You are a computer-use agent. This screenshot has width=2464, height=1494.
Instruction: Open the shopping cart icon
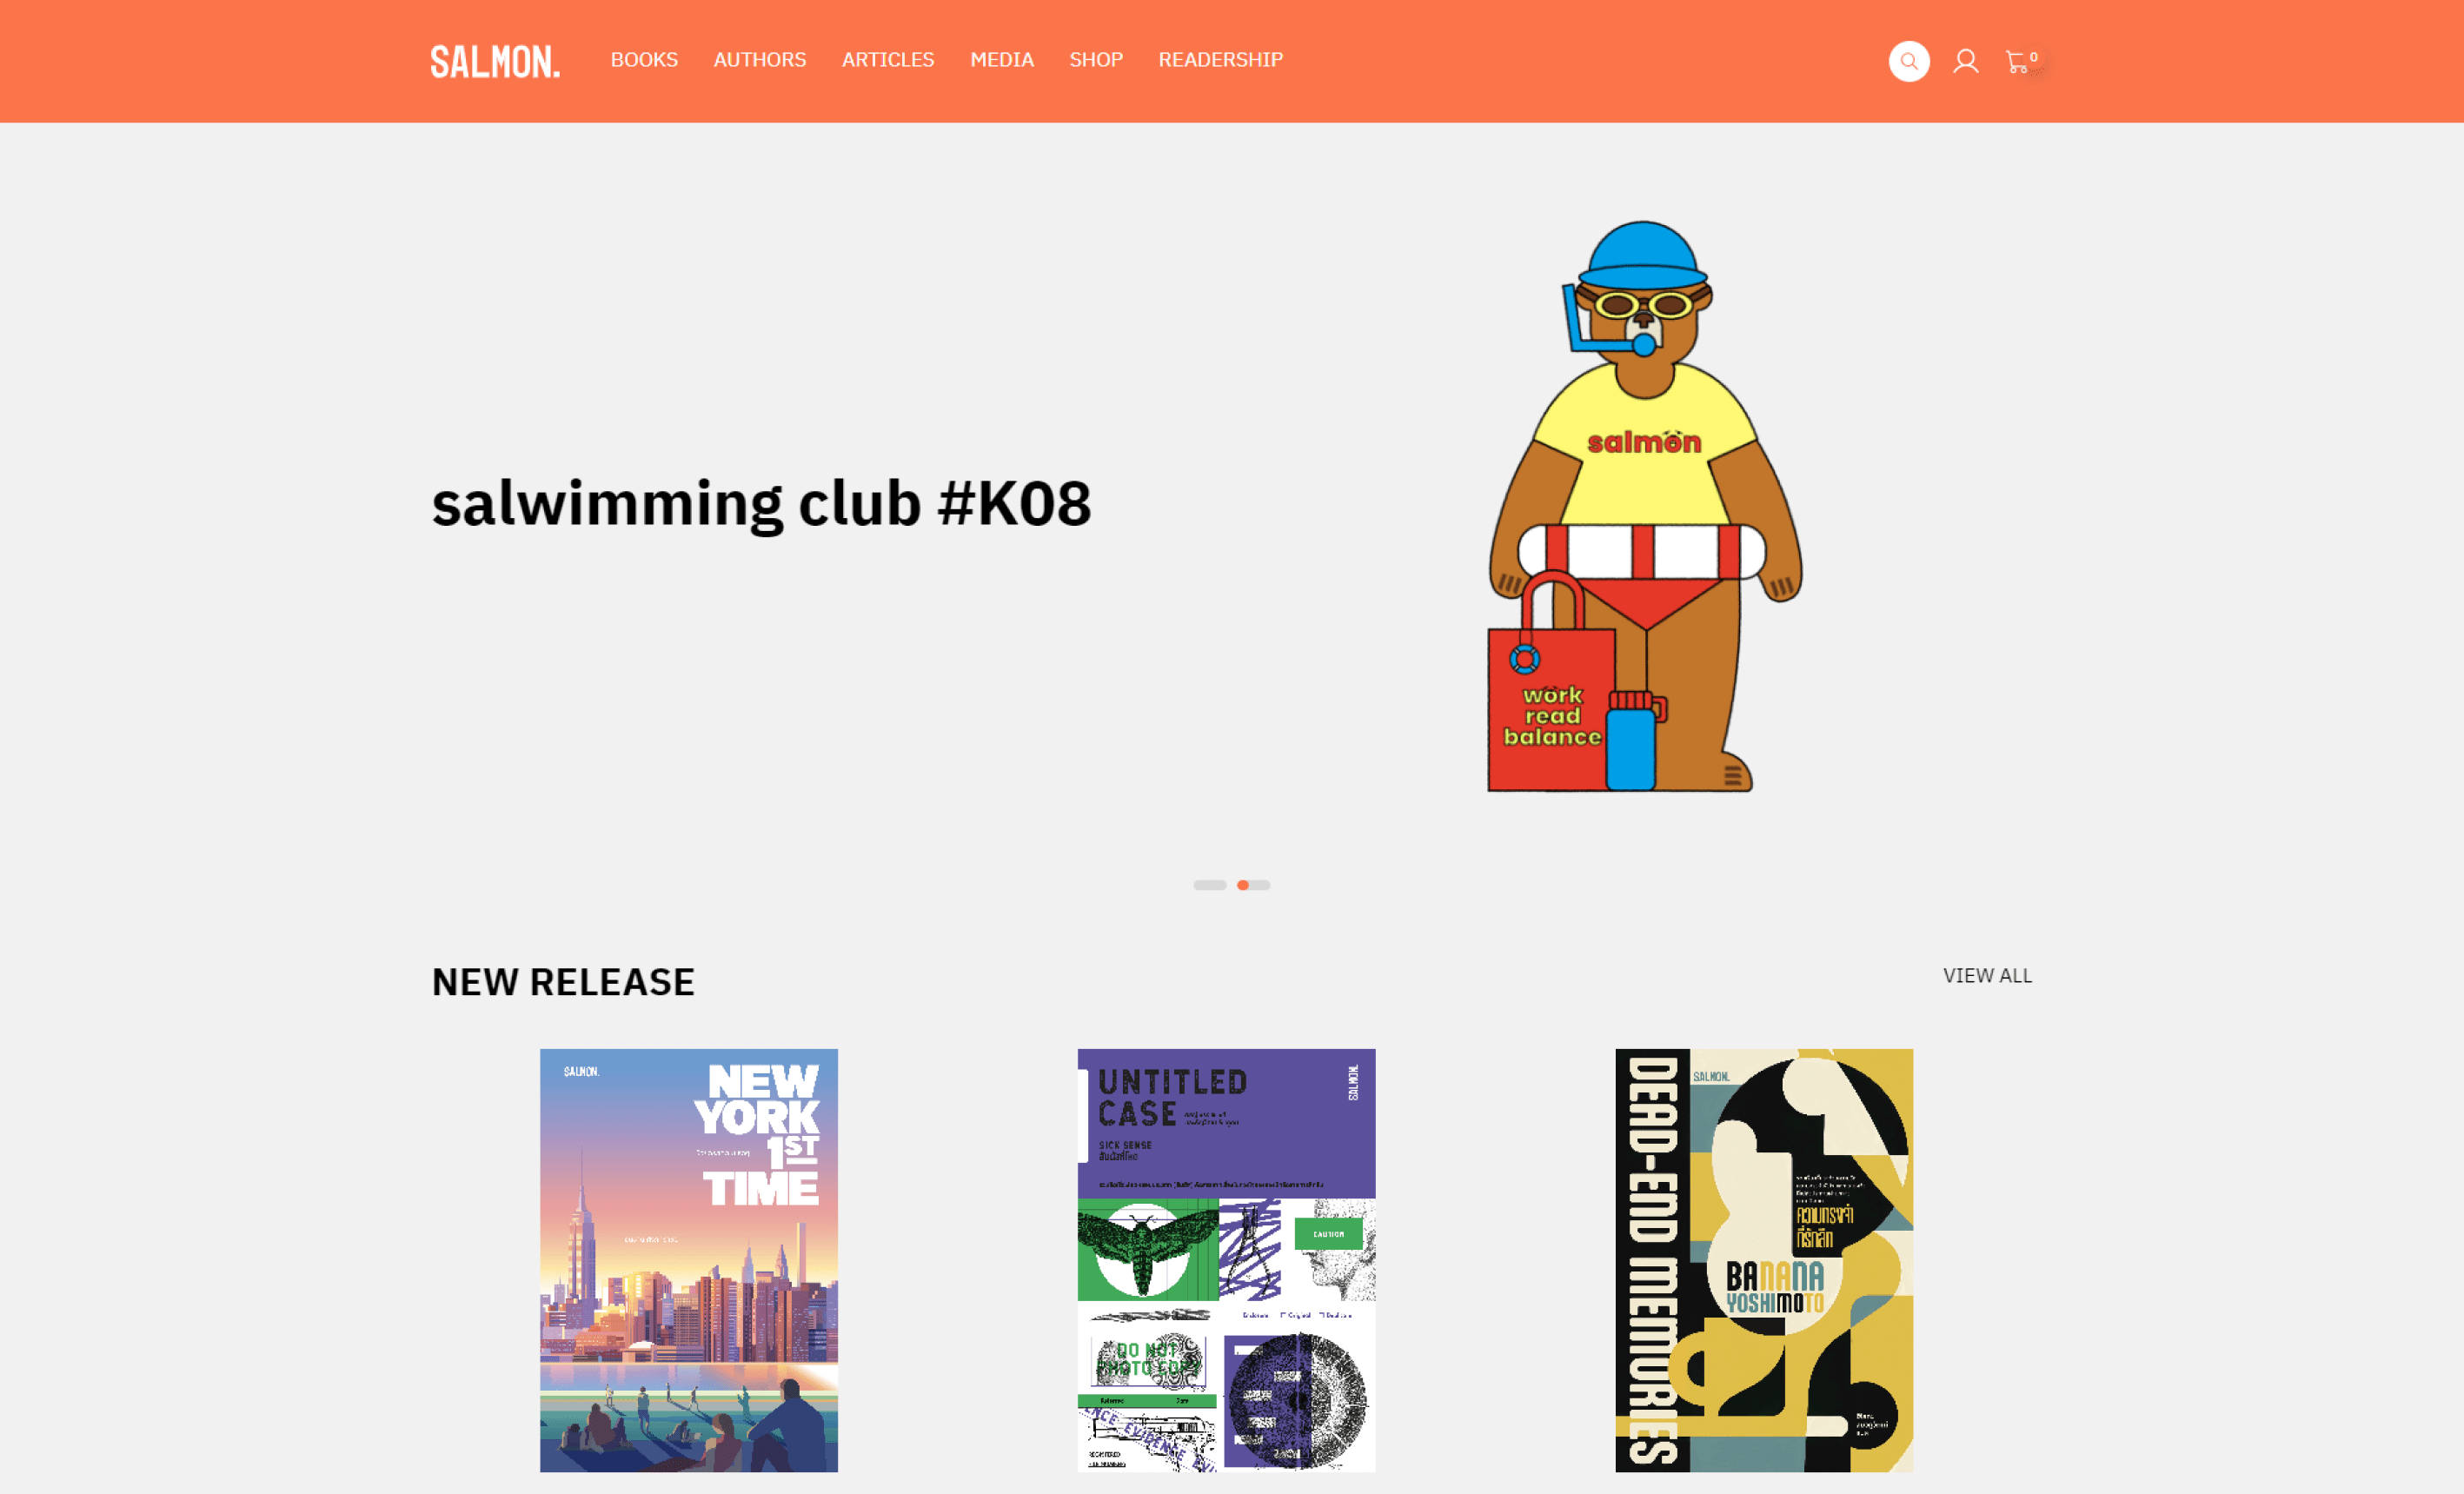(2021, 61)
